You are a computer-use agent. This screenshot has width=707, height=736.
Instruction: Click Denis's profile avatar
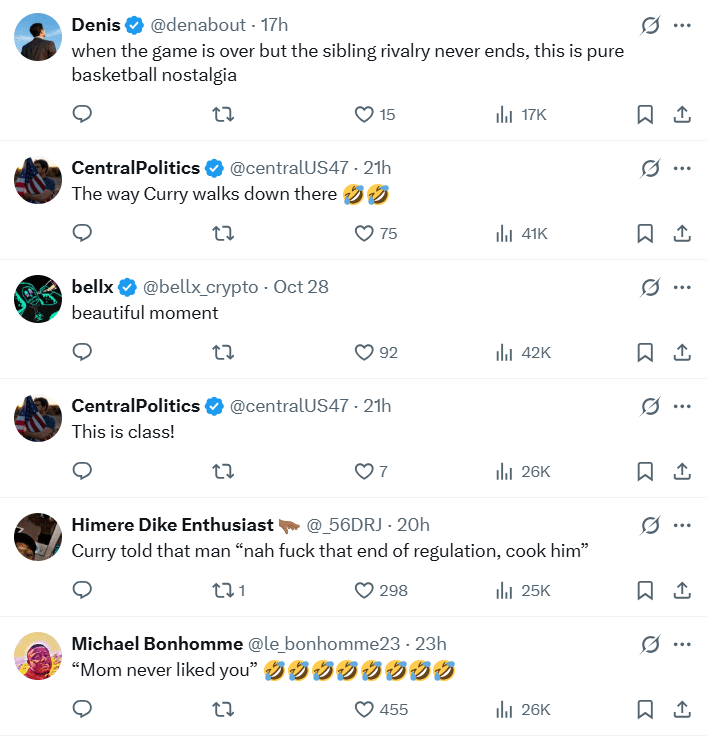click(x=39, y=37)
